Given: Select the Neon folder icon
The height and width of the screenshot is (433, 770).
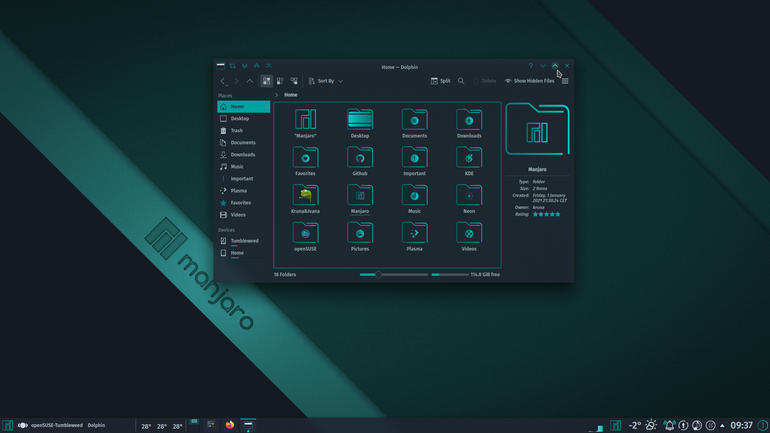Looking at the screenshot, I should [469, 195].
